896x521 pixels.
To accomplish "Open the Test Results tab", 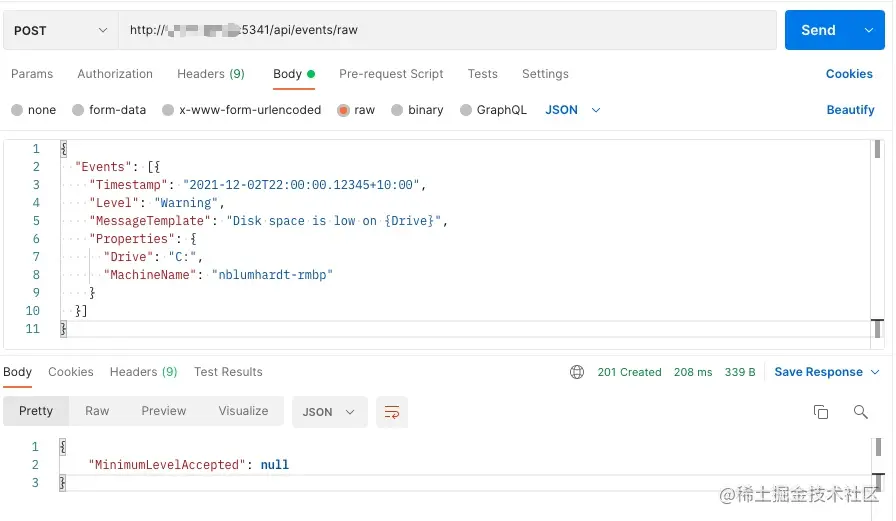I will [228, 372].
